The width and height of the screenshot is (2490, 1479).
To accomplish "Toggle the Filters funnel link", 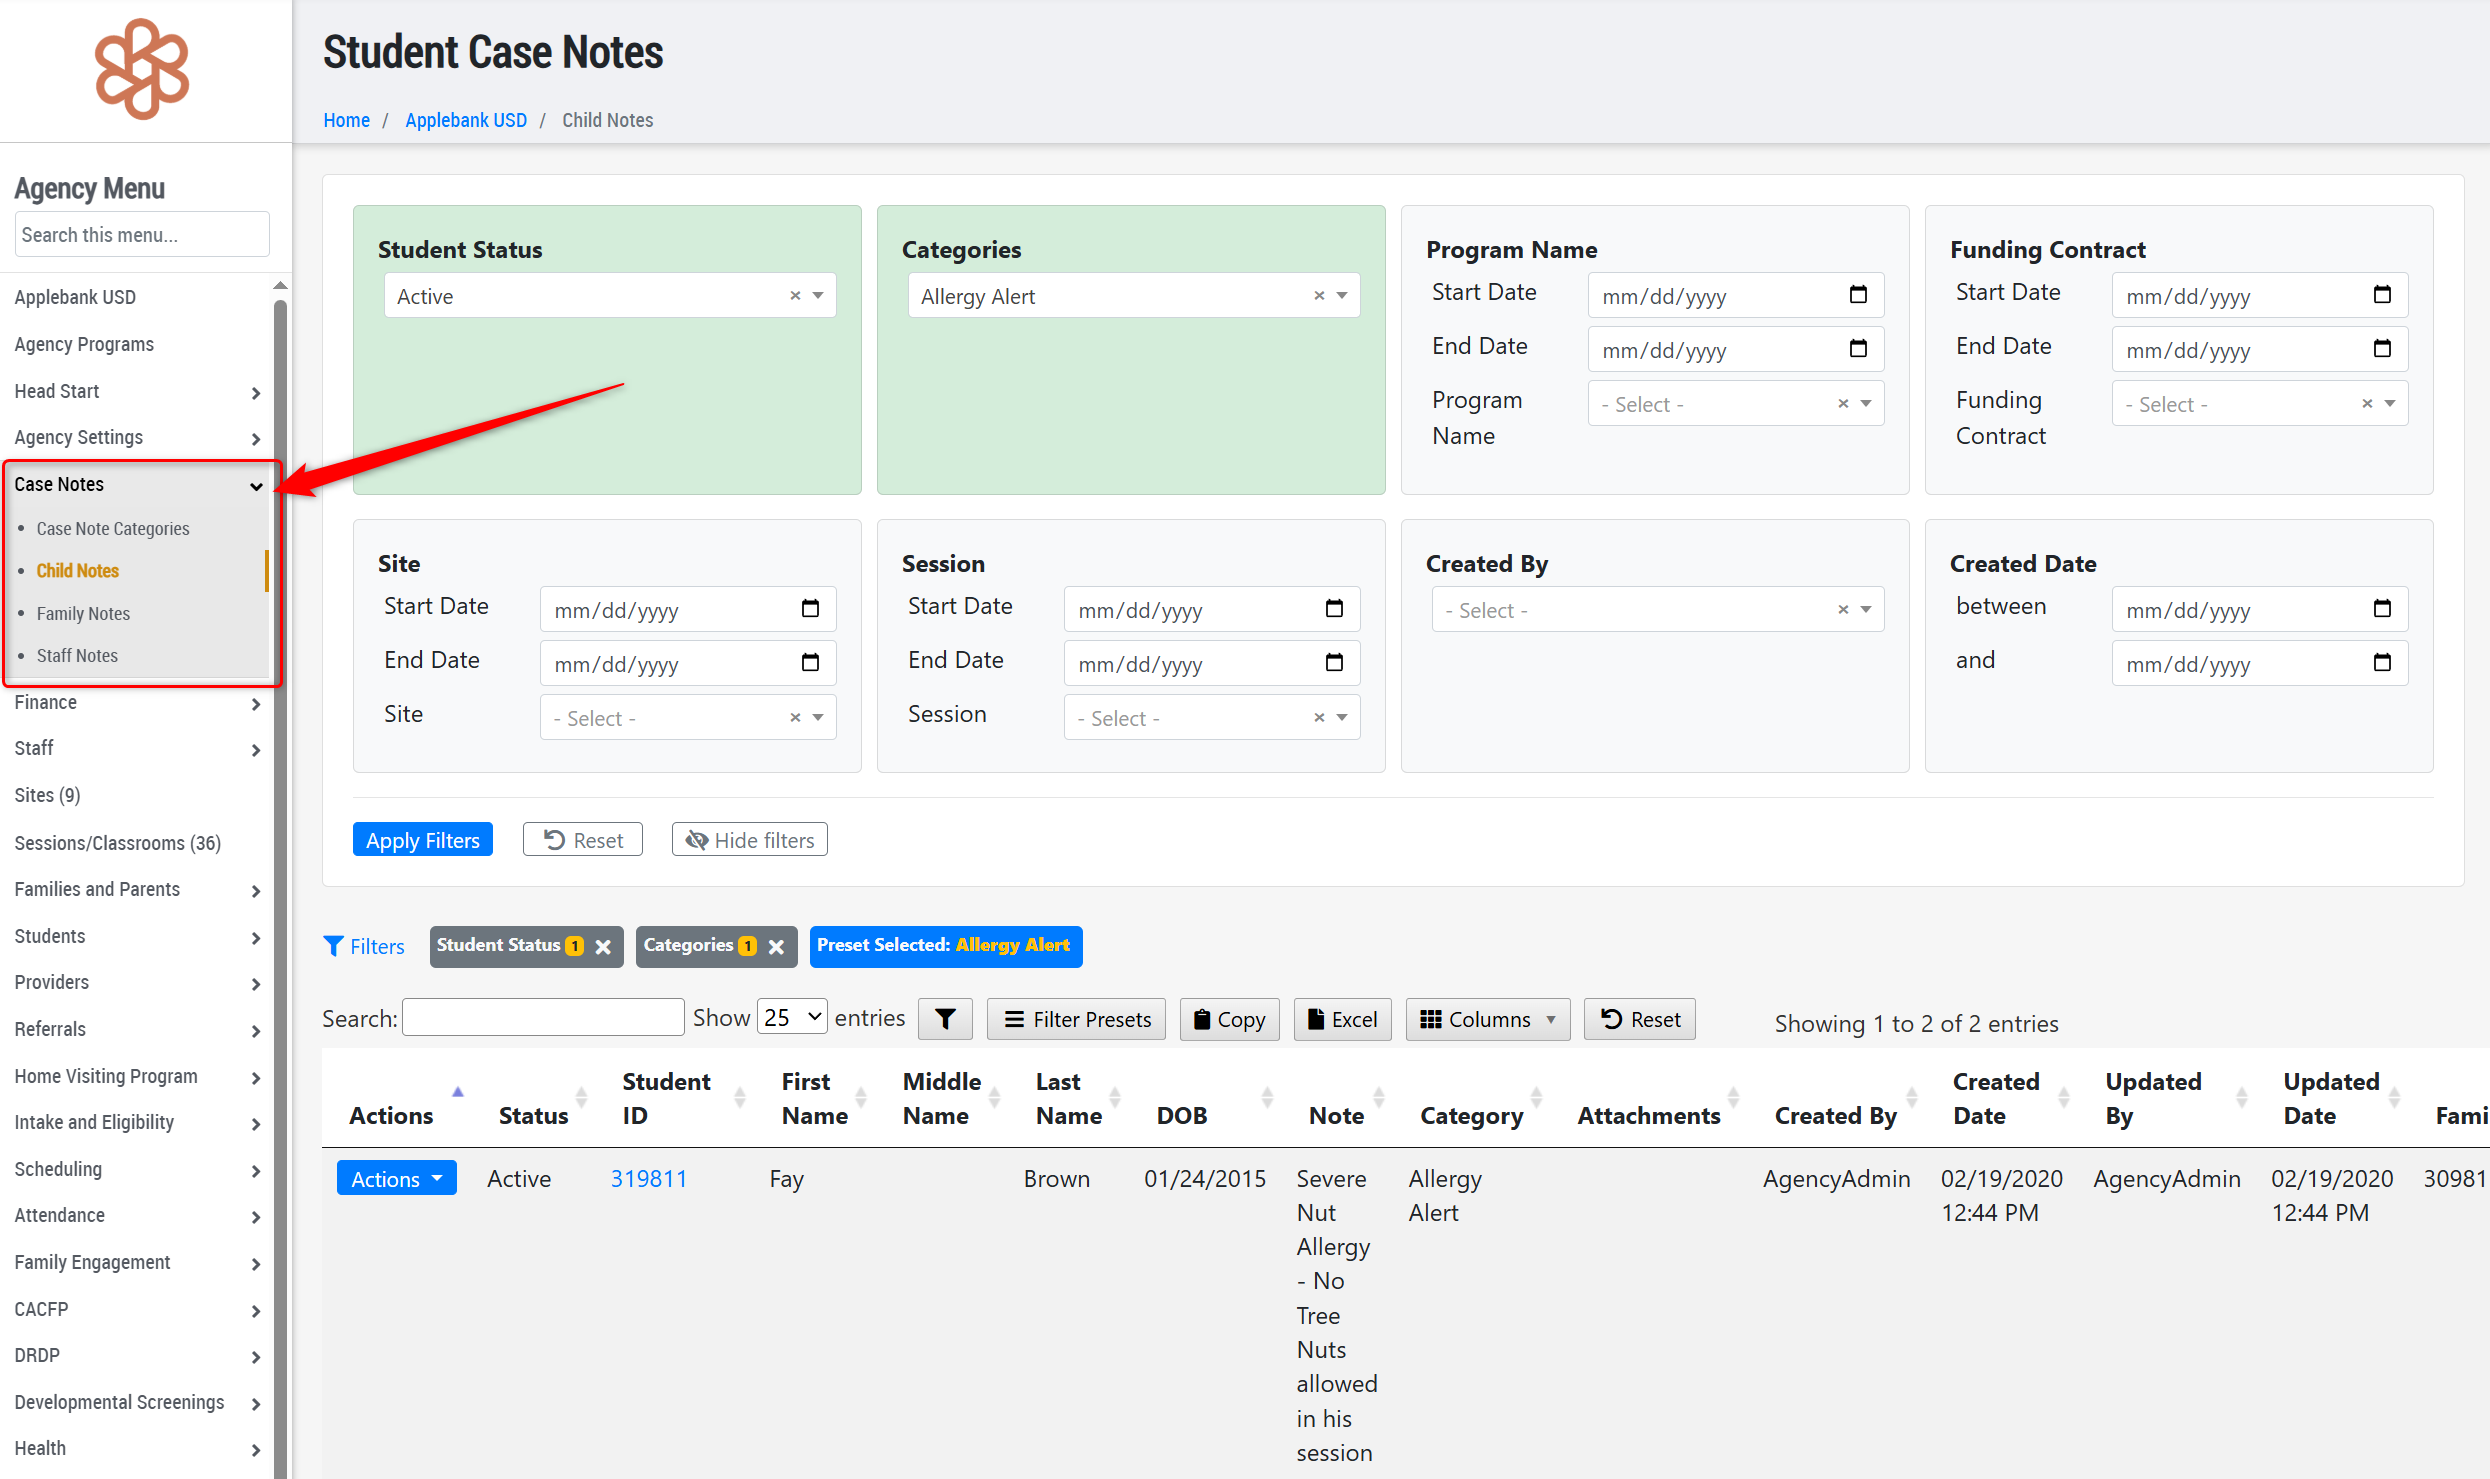I will (x=364, y=946).
